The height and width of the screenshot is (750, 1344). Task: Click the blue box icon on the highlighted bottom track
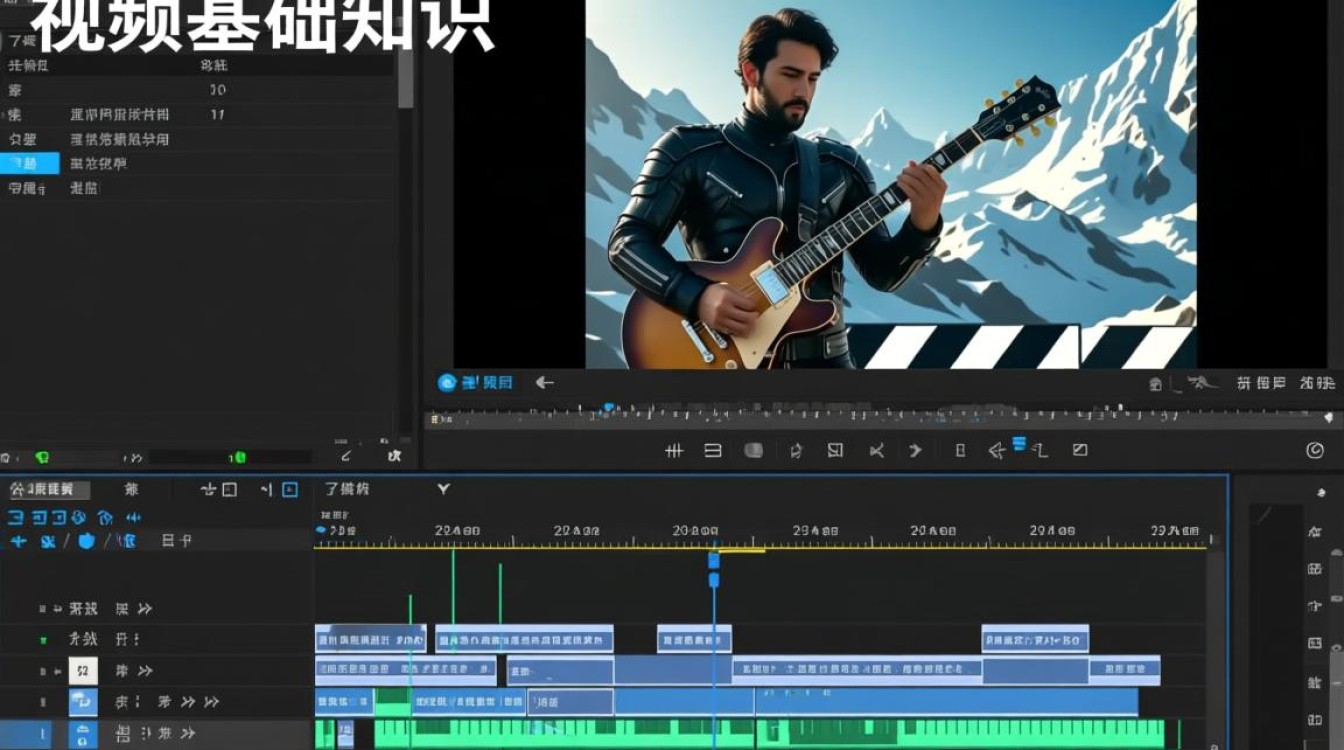tap(83, 736)
